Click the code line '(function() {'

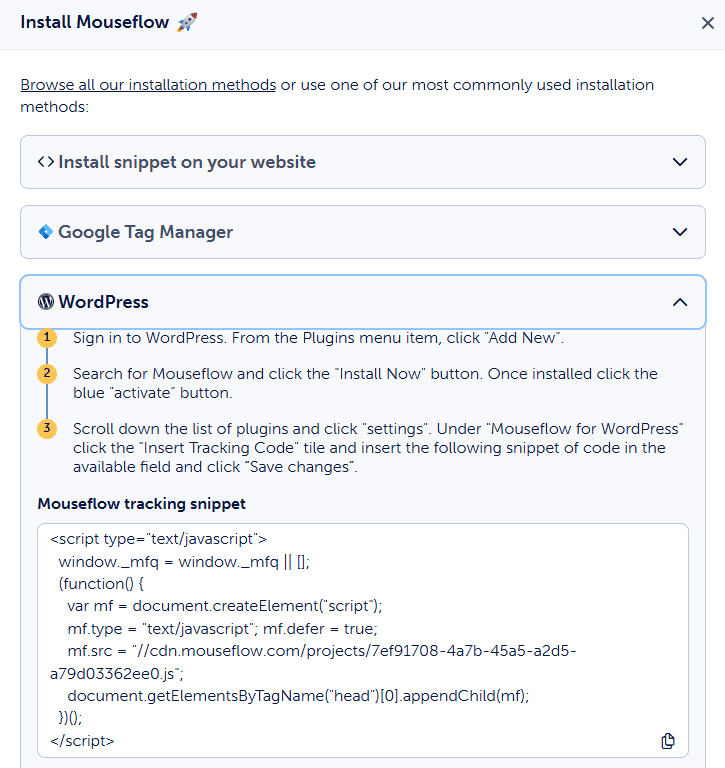tap(101, 584)
